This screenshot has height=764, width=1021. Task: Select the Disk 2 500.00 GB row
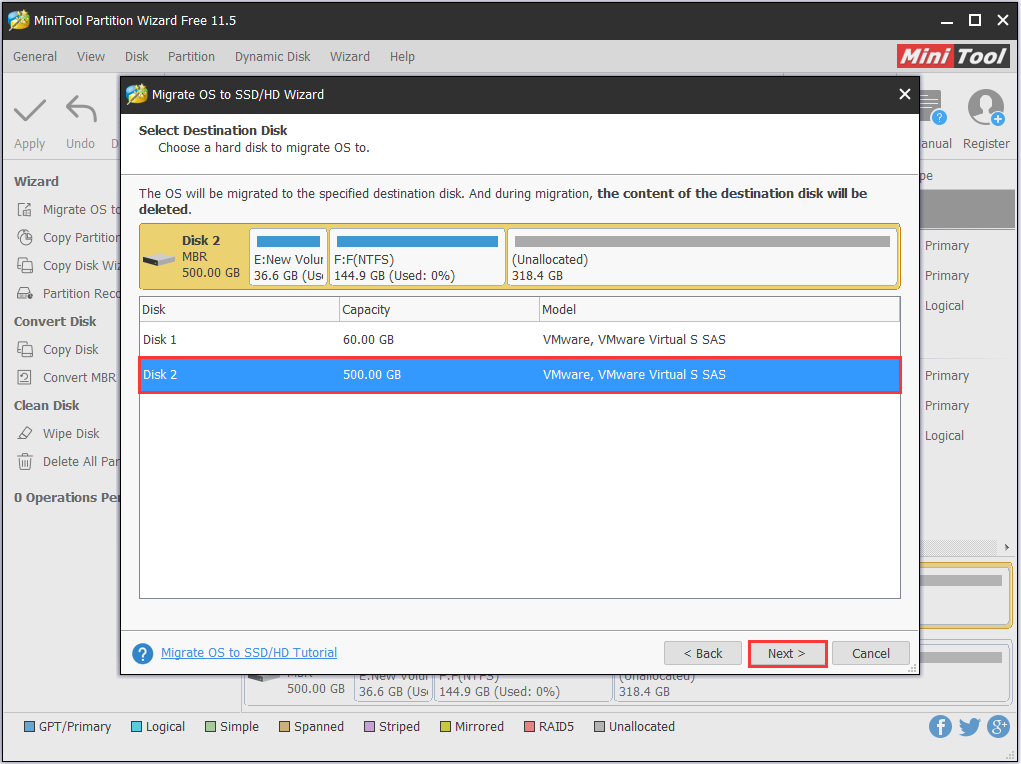coord(520,375)
